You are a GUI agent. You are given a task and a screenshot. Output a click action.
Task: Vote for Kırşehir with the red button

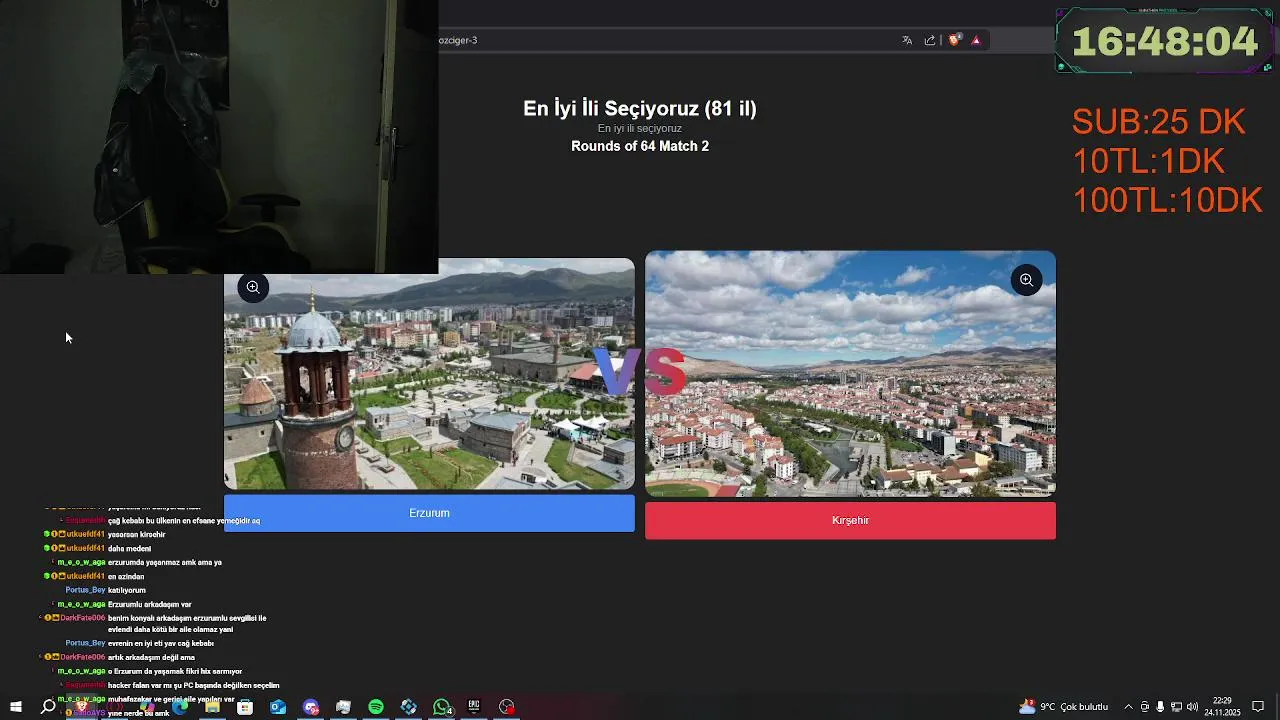(x=850, y=520)
